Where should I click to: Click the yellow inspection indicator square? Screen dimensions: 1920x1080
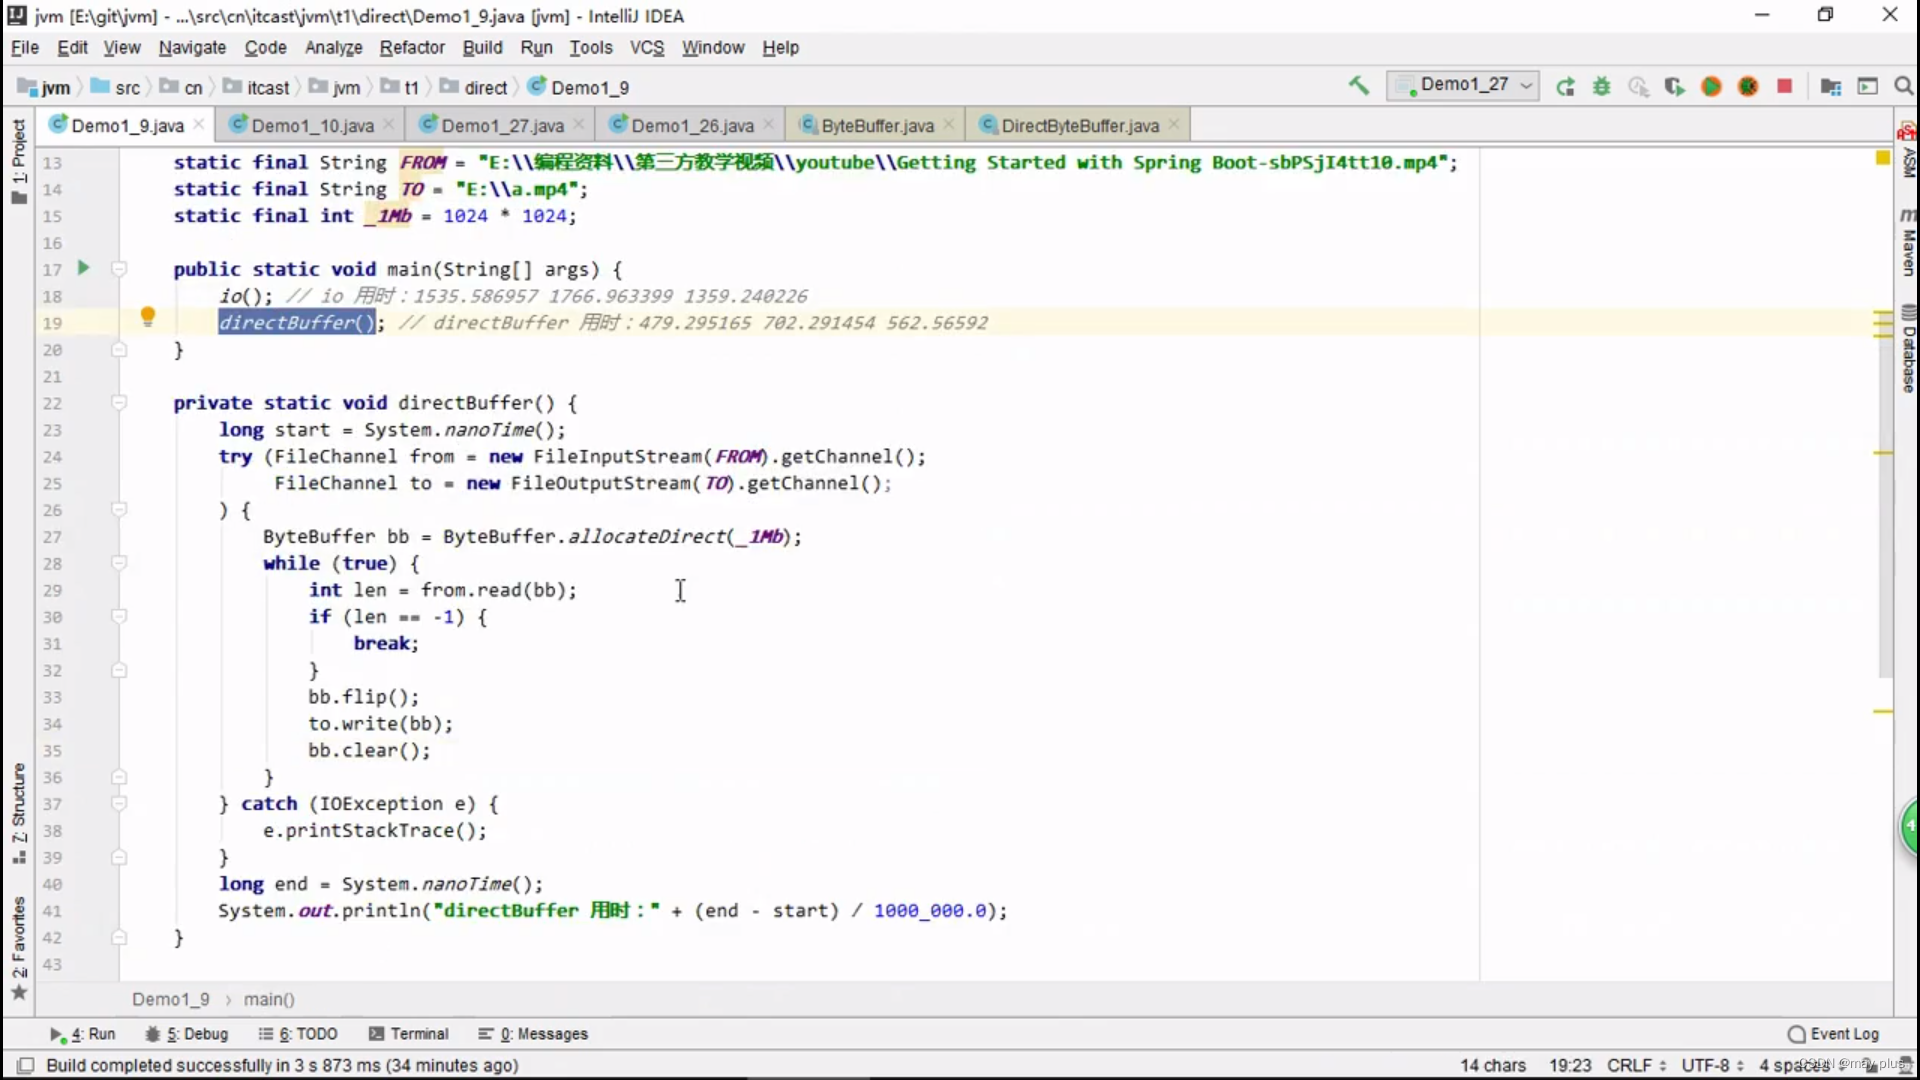click(x=1883, y=158)
